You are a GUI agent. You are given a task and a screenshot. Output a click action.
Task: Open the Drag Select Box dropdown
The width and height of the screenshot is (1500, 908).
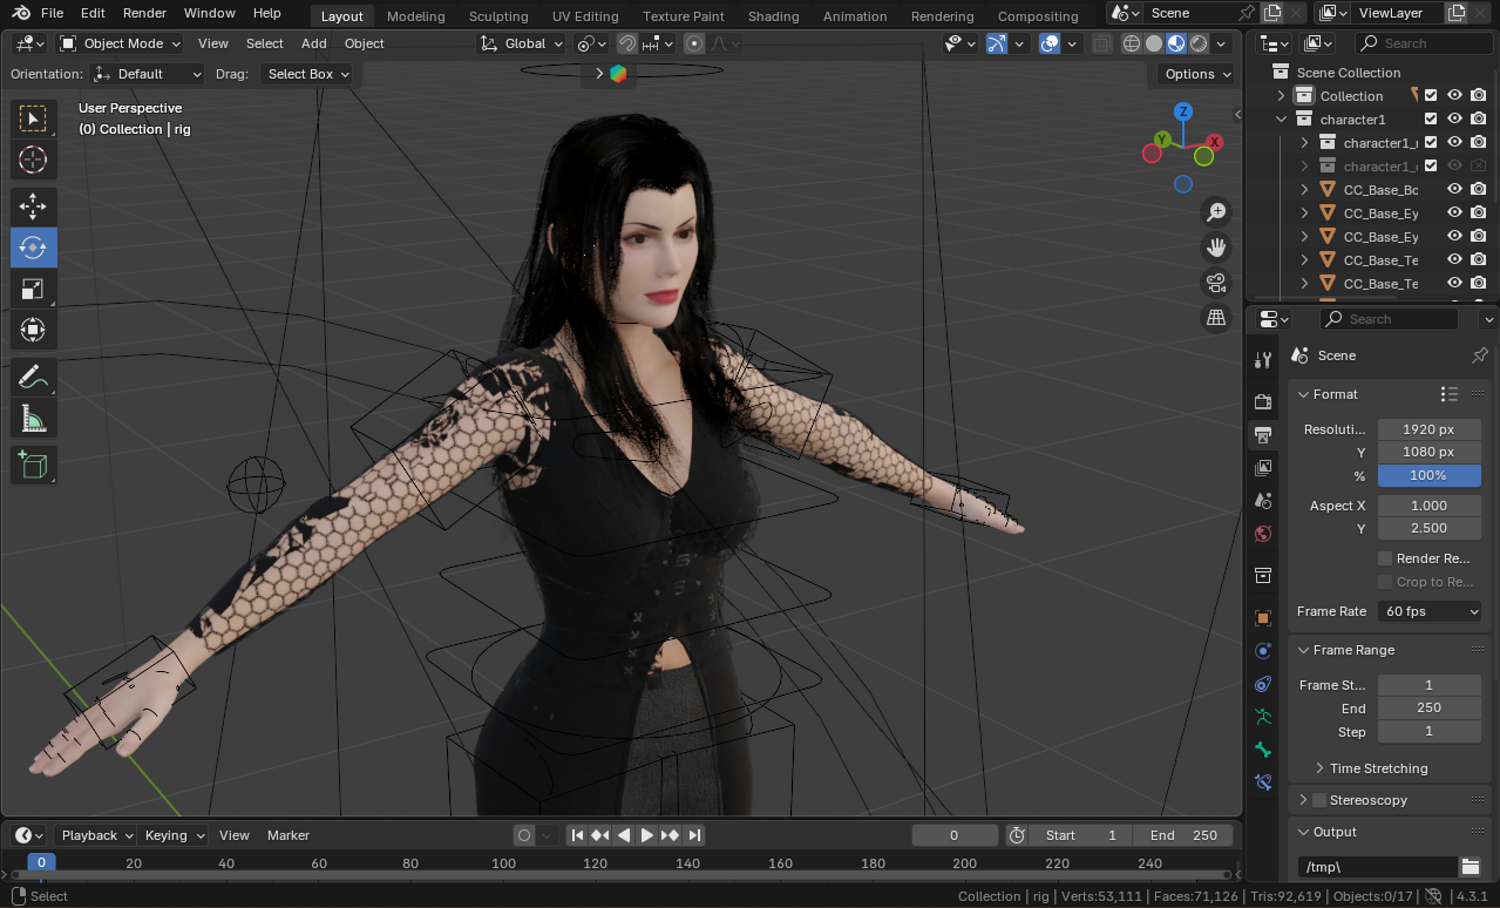point(307,74)
